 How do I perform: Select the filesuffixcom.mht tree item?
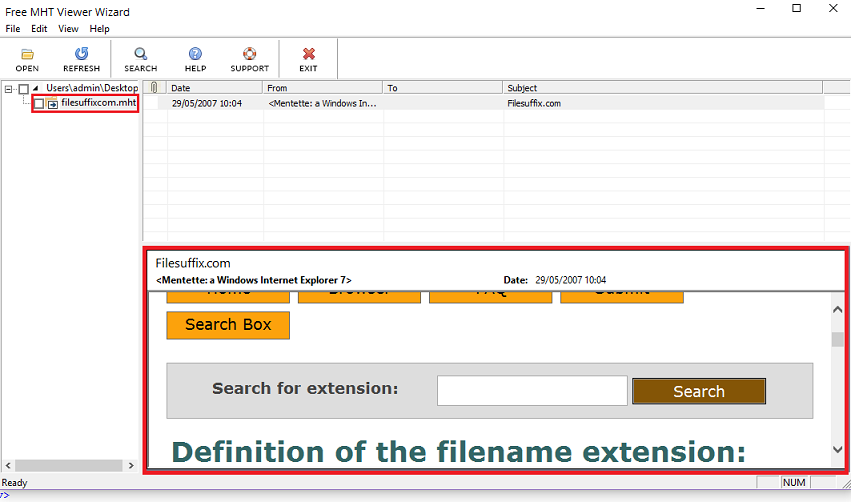[98, 103]
